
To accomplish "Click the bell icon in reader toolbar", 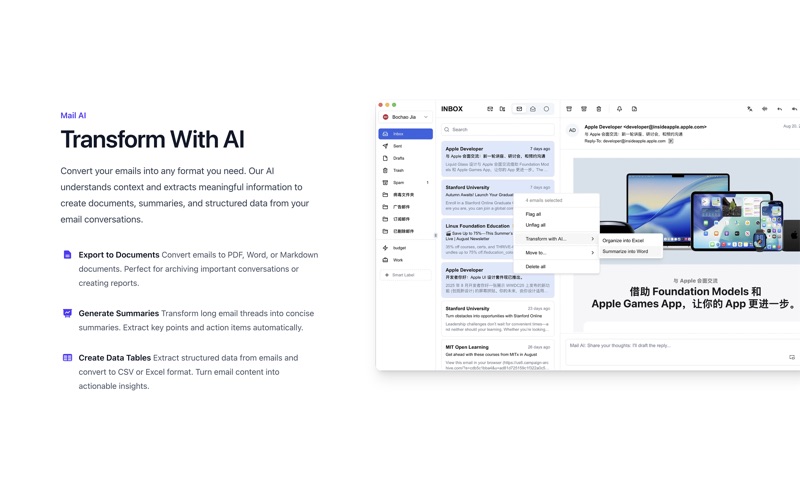I will tap(619, 109).
